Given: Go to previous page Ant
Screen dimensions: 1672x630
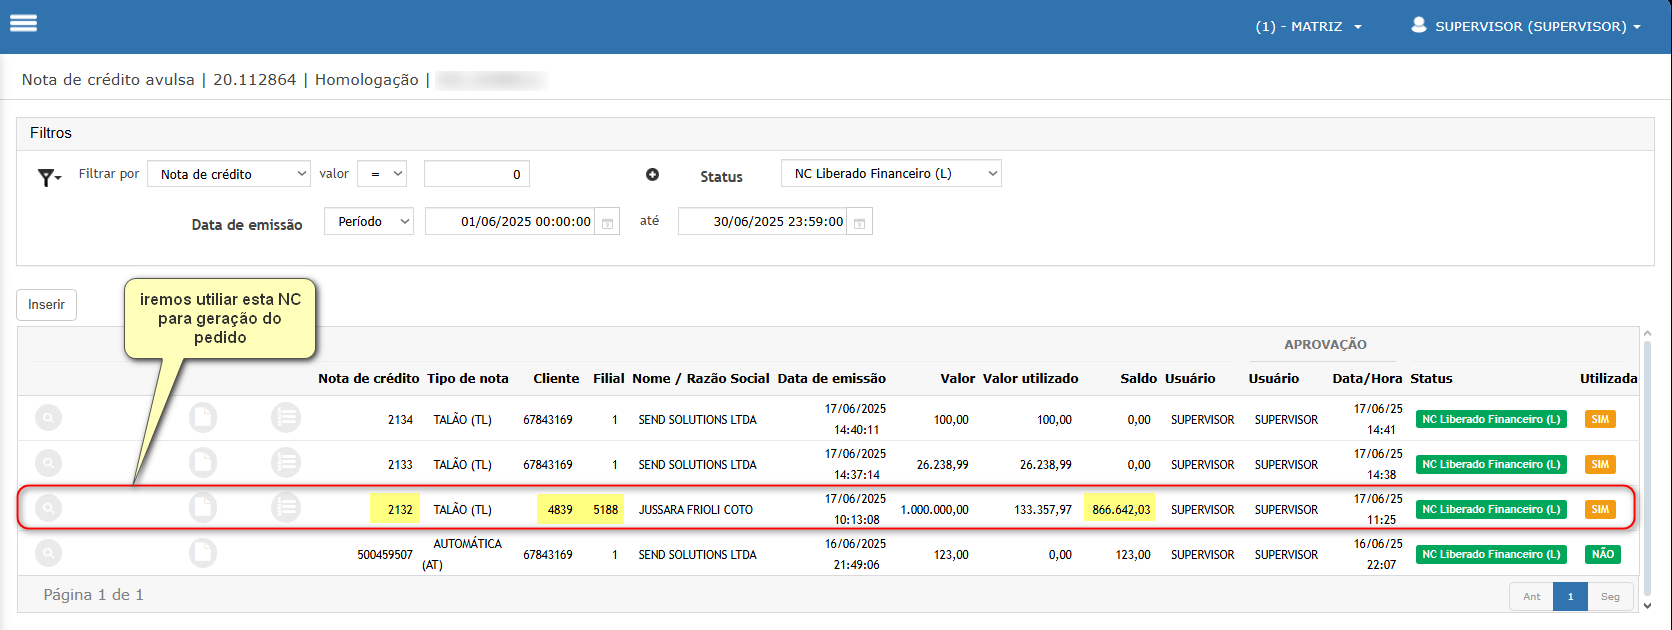Looking at the screenshot, I should (1531, 597).
